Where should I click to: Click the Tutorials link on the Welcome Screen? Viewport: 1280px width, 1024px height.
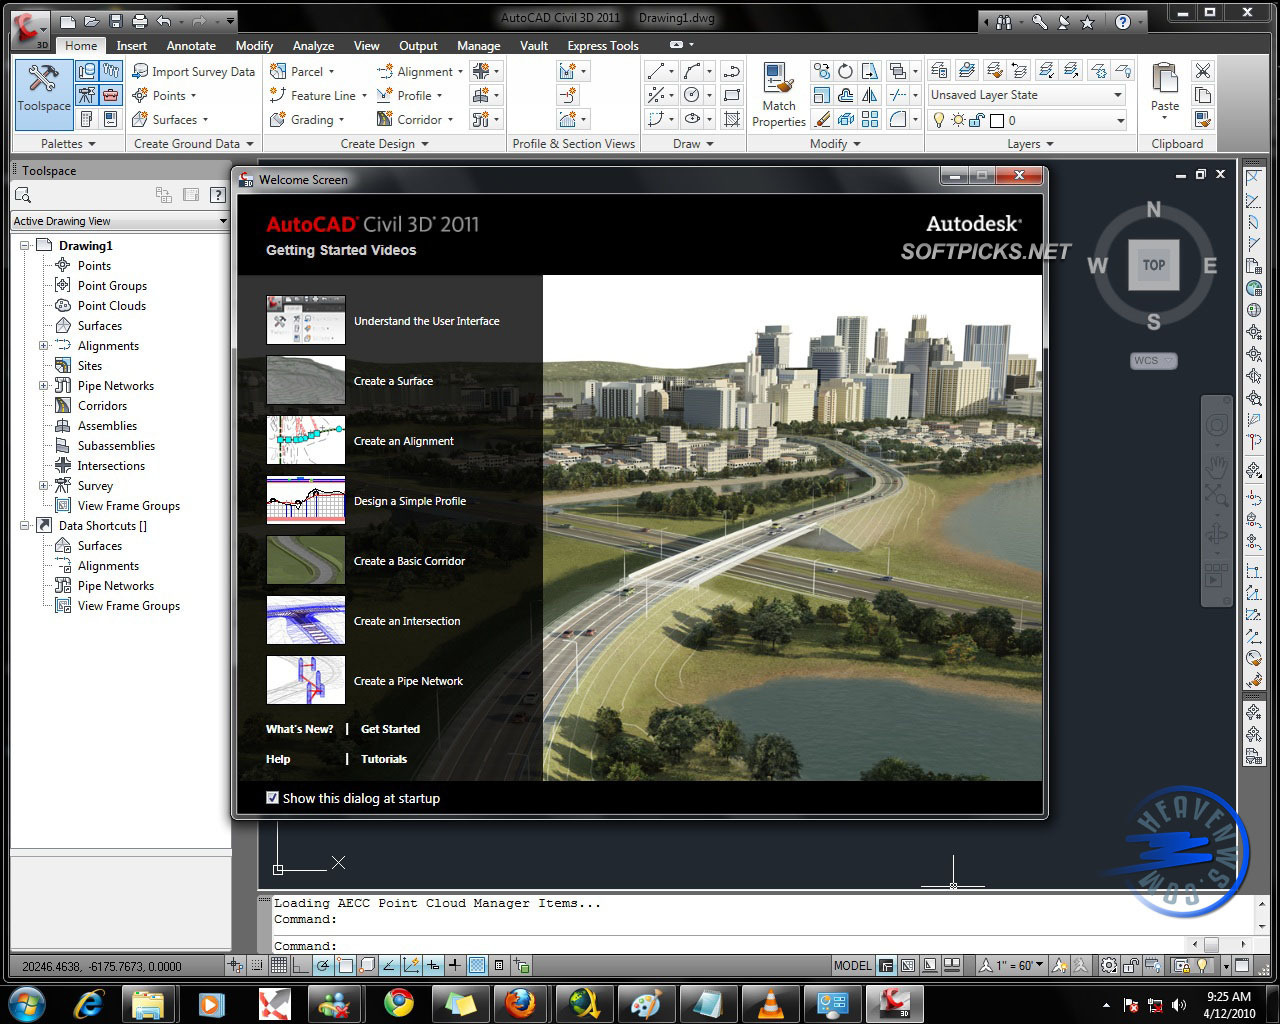pos(383,759)
